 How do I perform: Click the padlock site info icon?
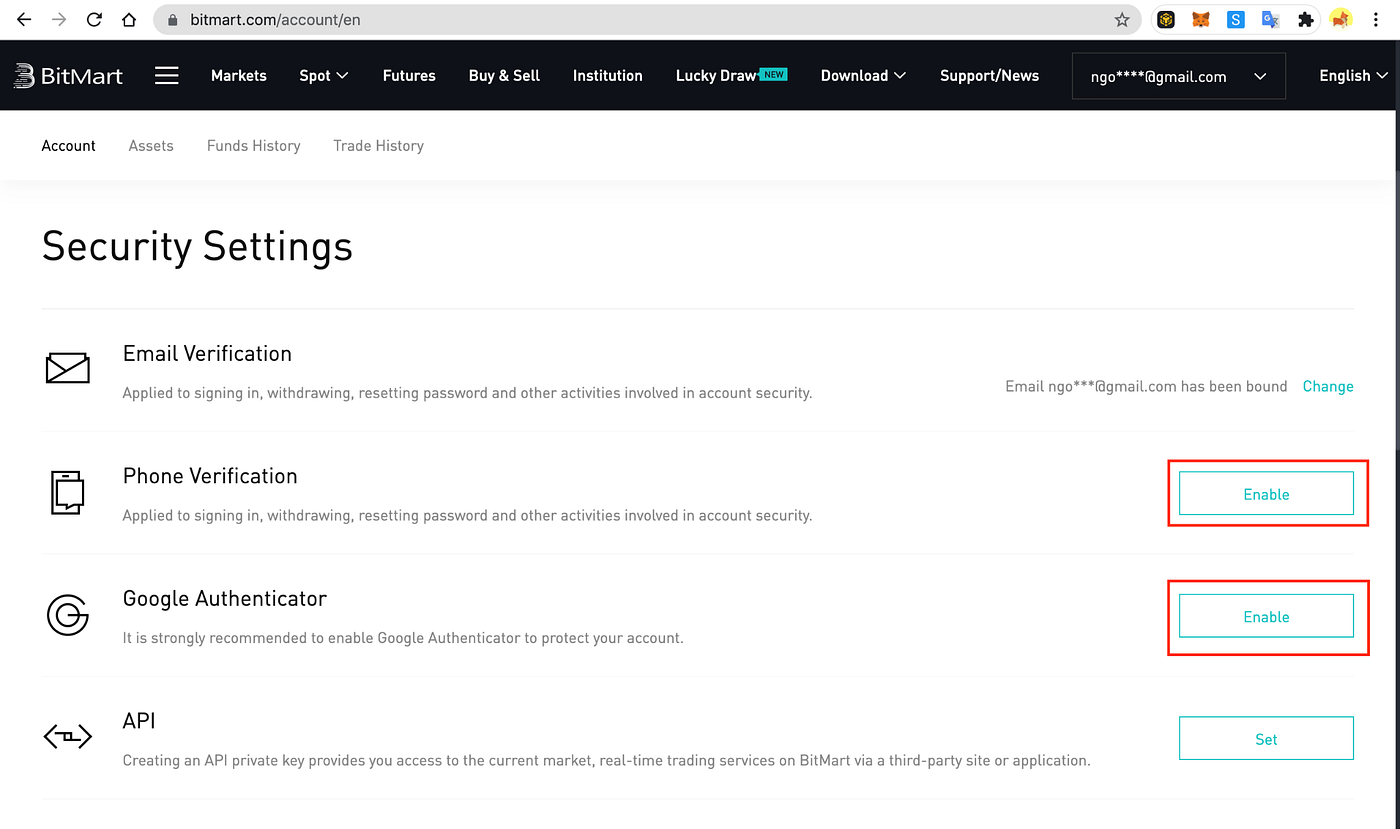172,19
